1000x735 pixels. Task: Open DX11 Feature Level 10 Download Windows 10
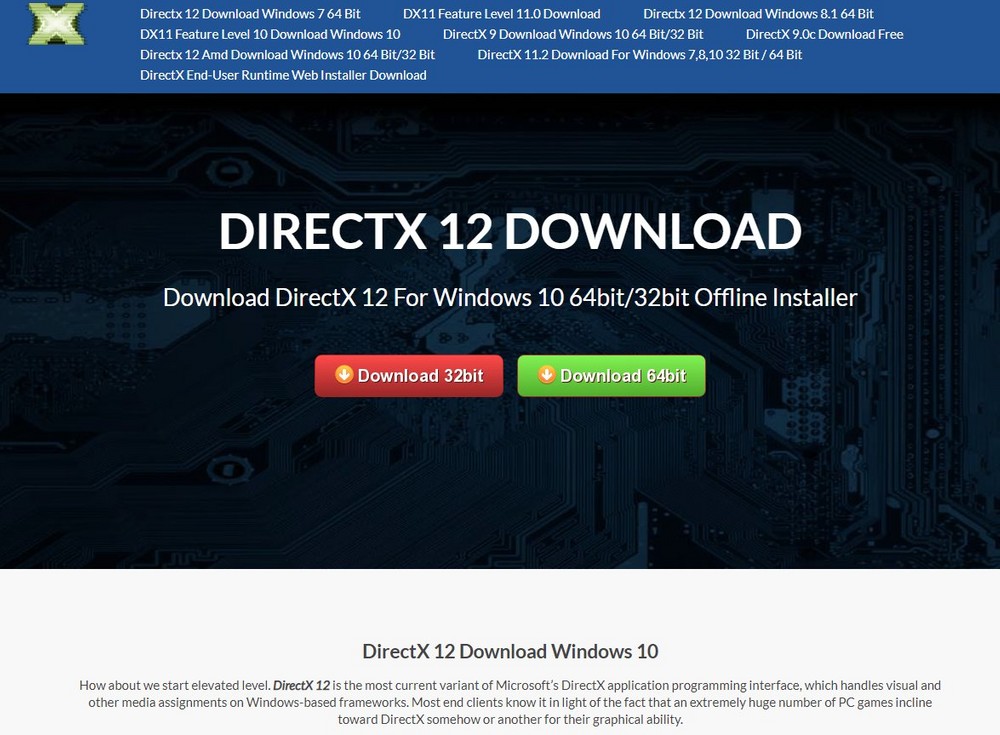pos(270,34)
